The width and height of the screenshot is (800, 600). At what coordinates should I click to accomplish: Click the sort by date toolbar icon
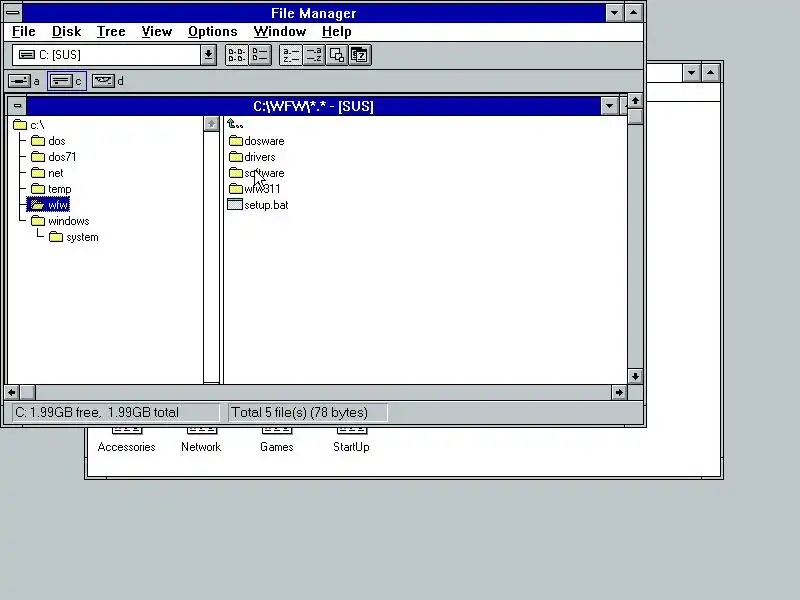[360, 55]
